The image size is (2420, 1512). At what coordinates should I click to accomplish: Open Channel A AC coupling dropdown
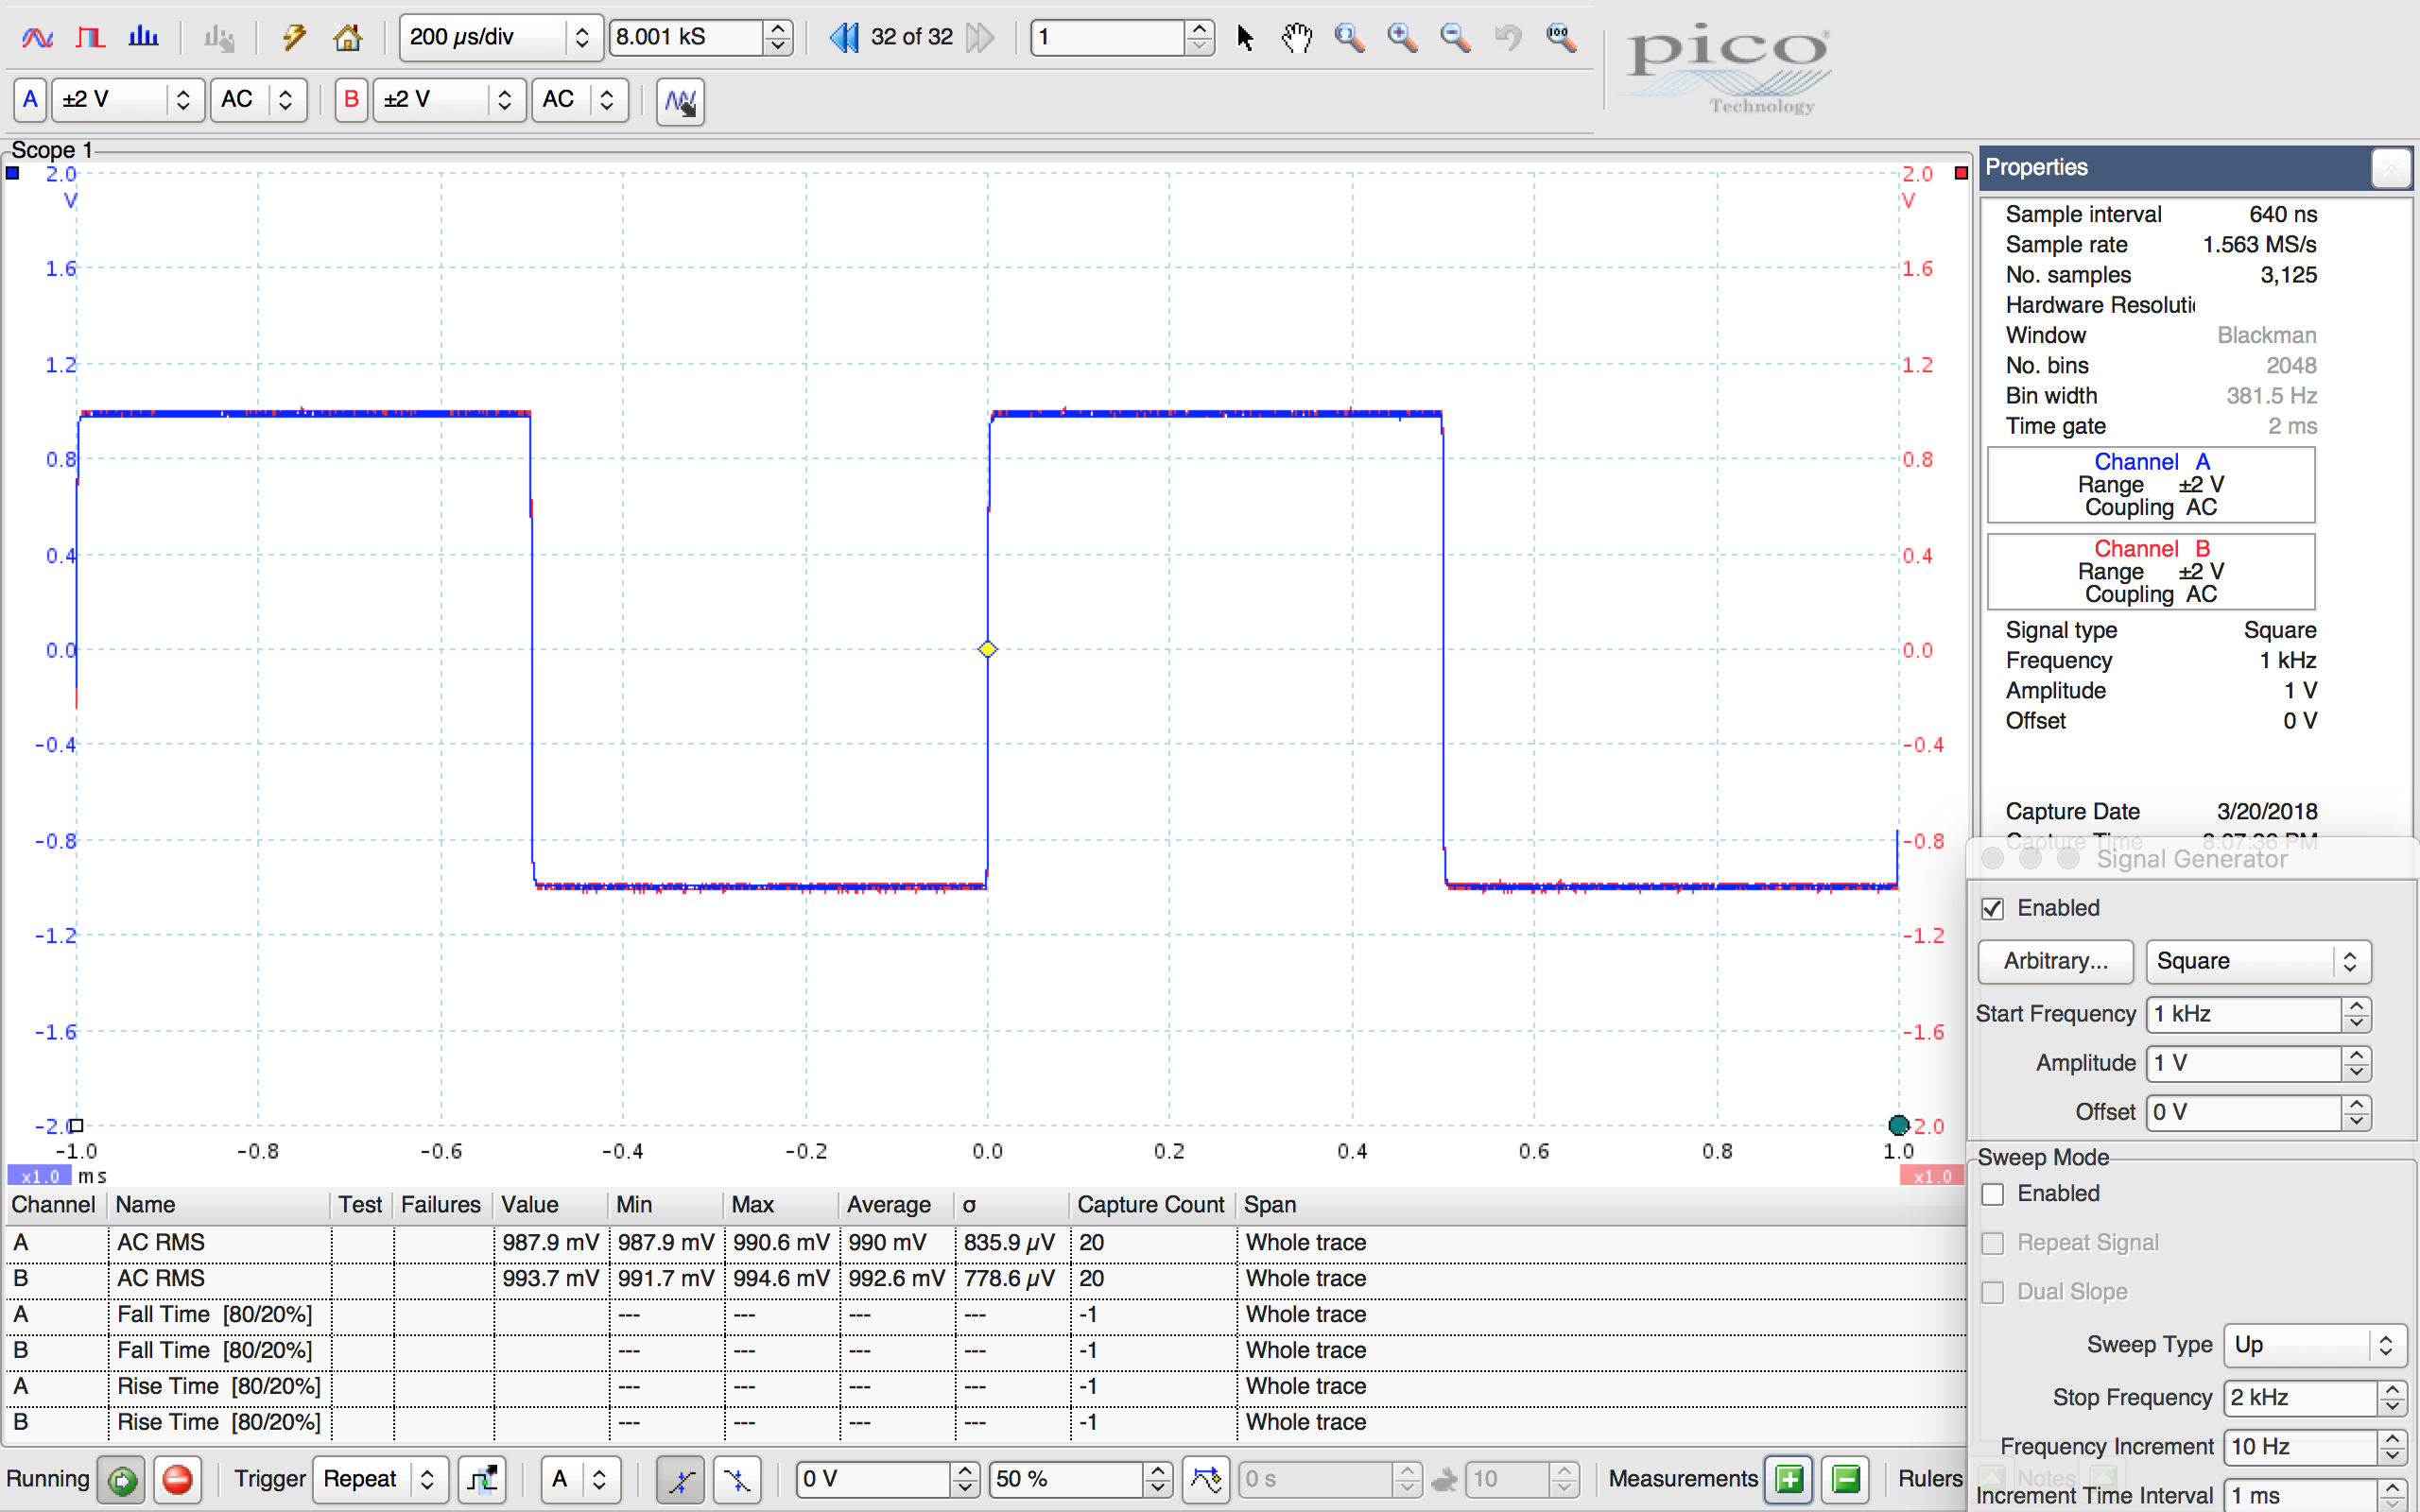pos(259,100)
